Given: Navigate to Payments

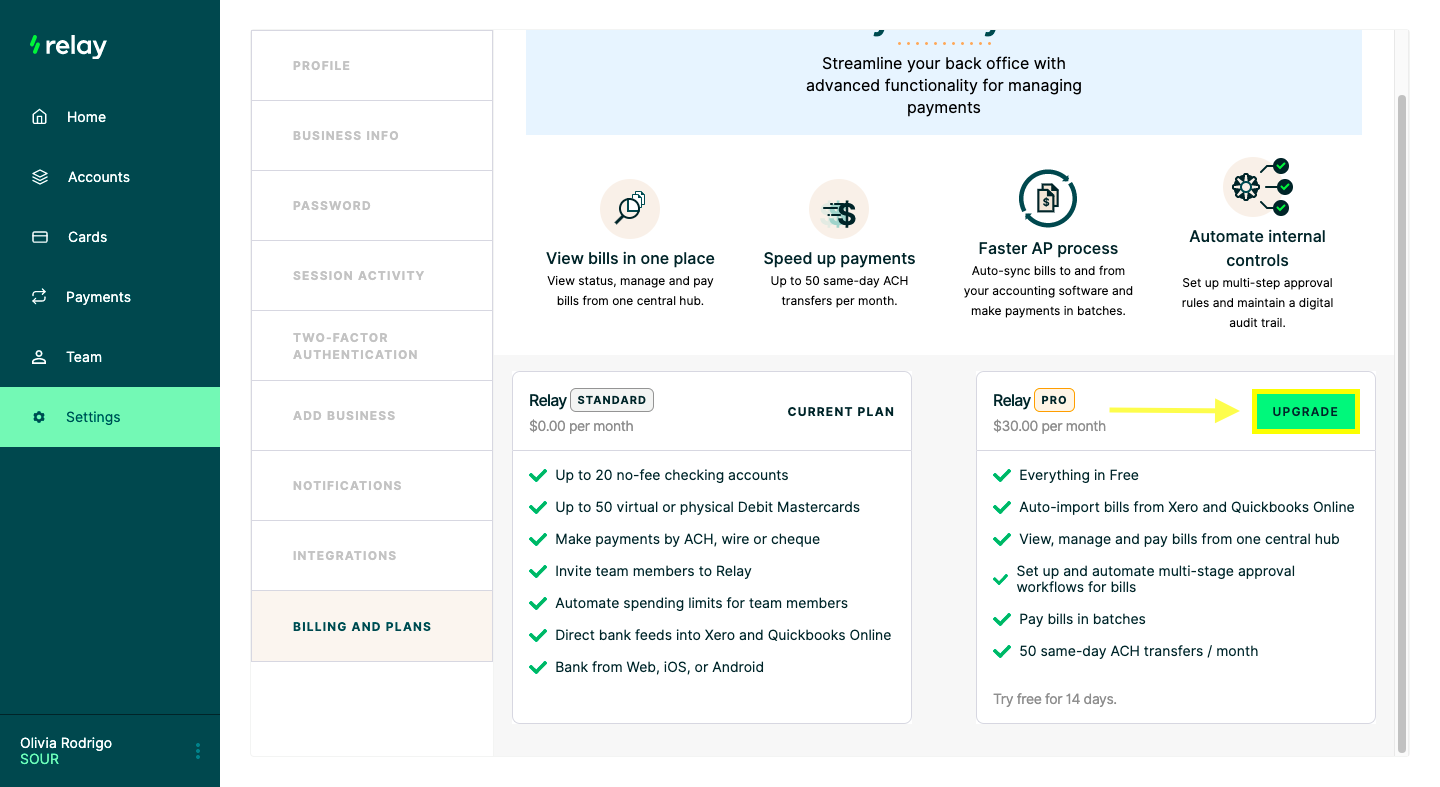Looking at the screenshot, I should coord(110,297).
